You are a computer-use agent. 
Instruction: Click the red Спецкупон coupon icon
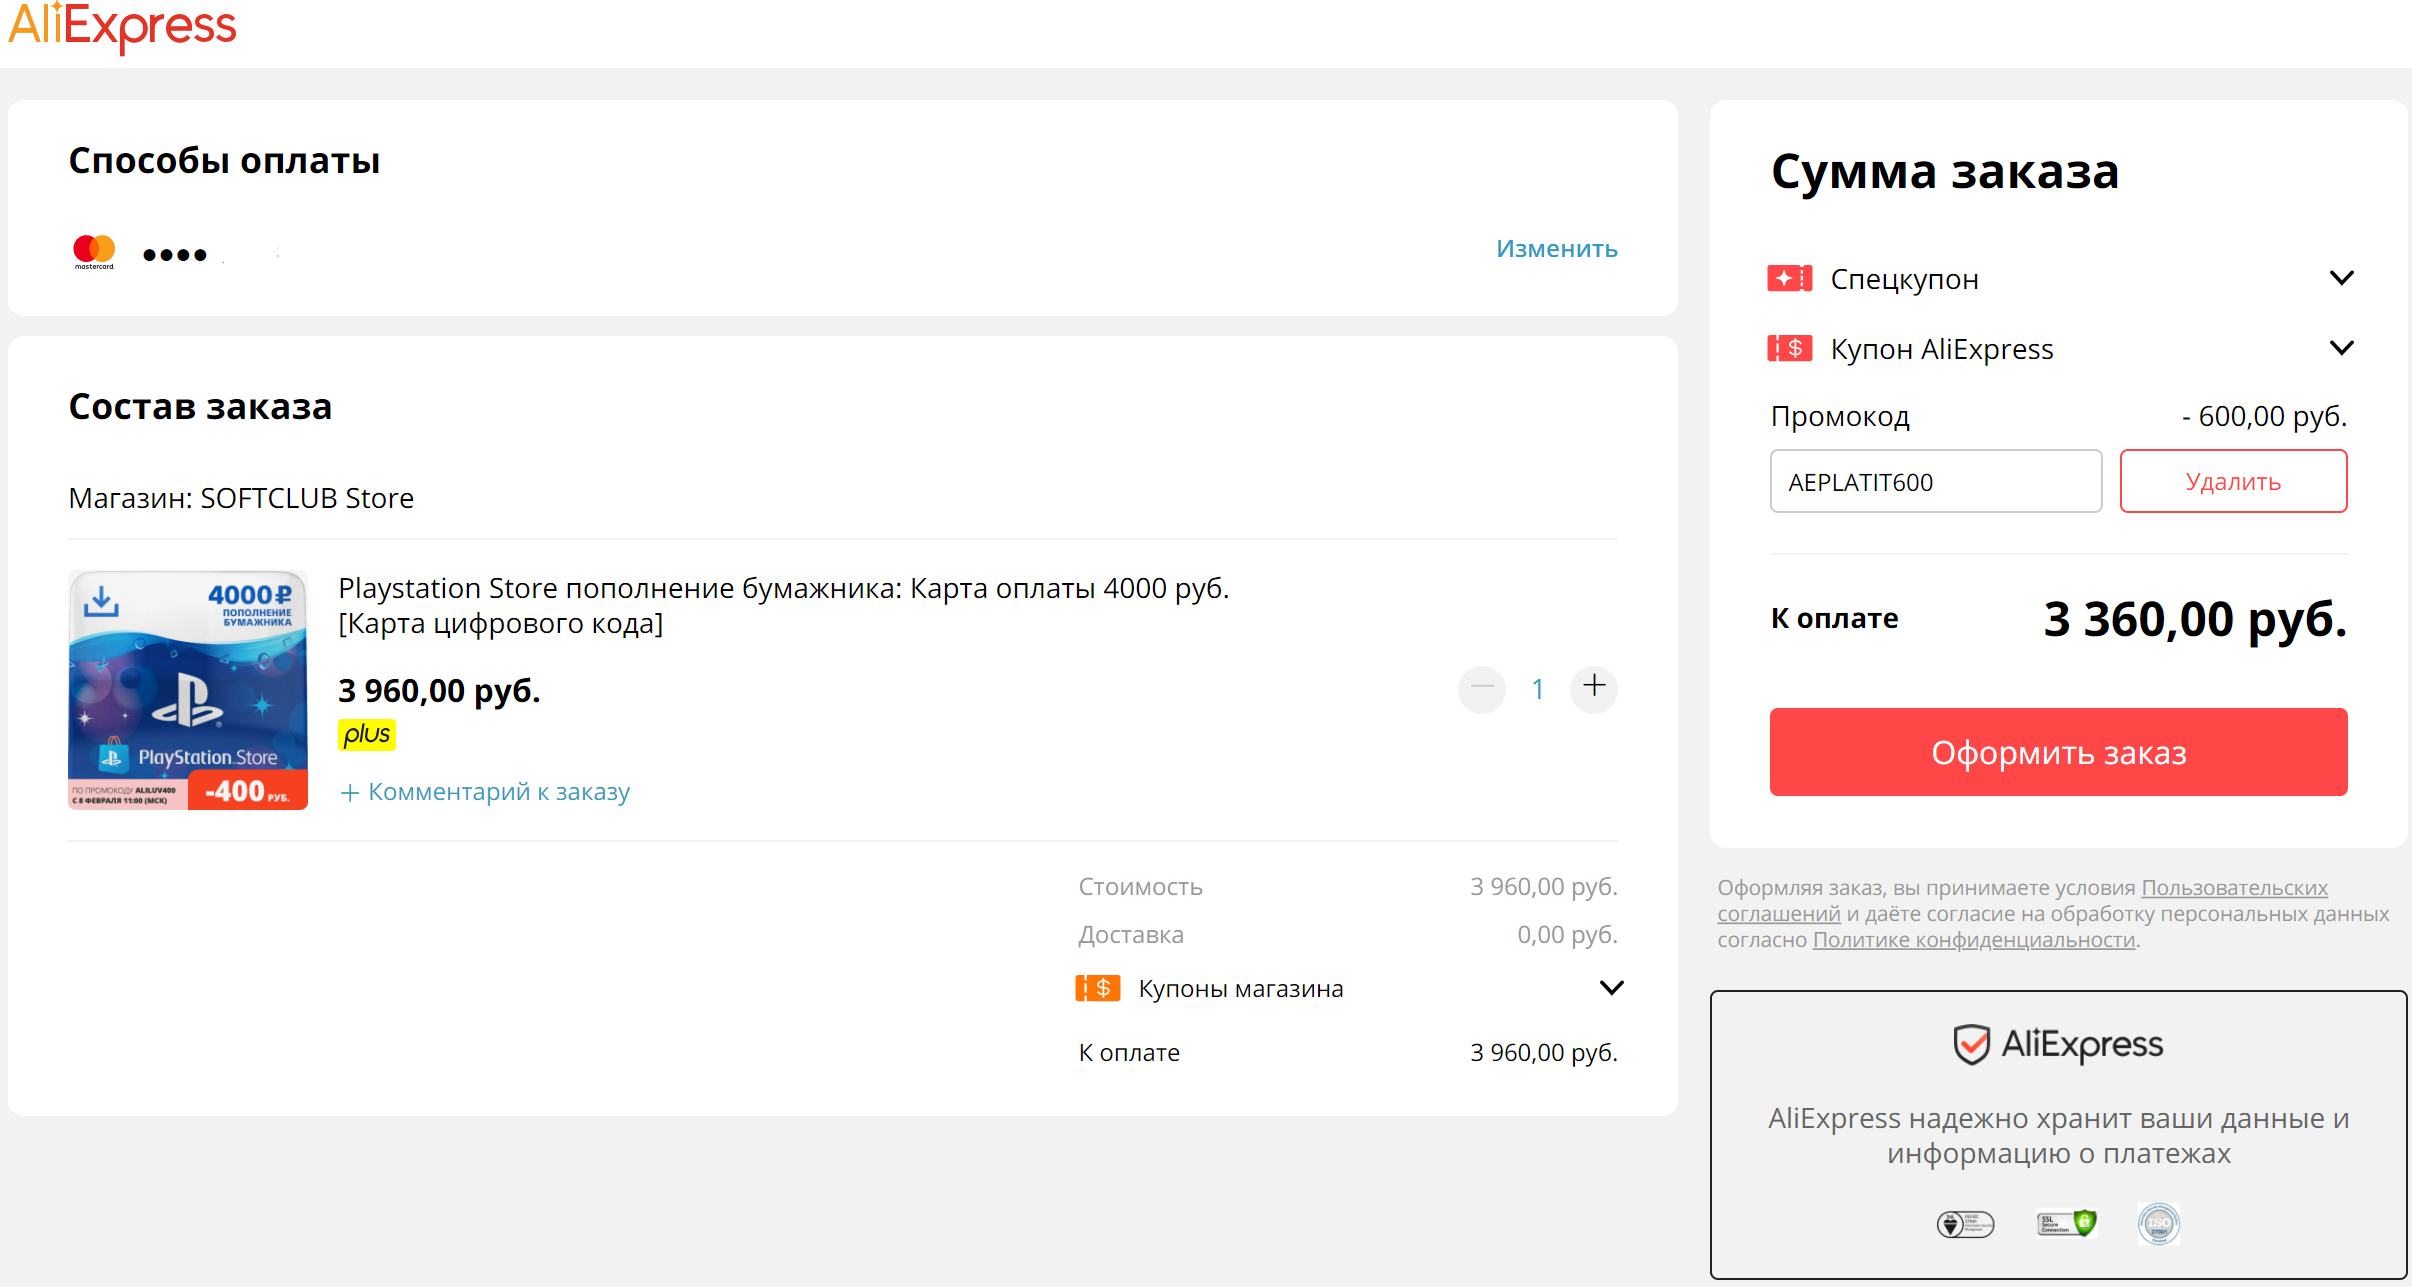point(1789,278)
